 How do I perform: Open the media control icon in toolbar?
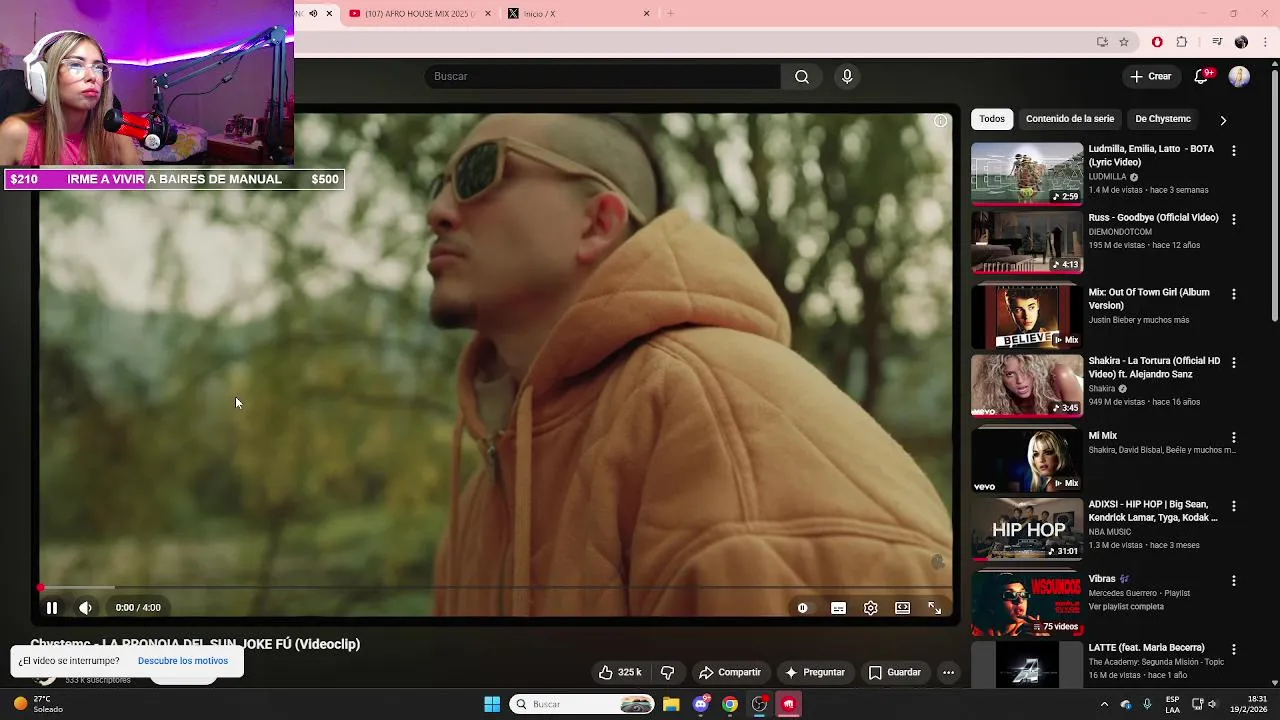(1217, 42)
